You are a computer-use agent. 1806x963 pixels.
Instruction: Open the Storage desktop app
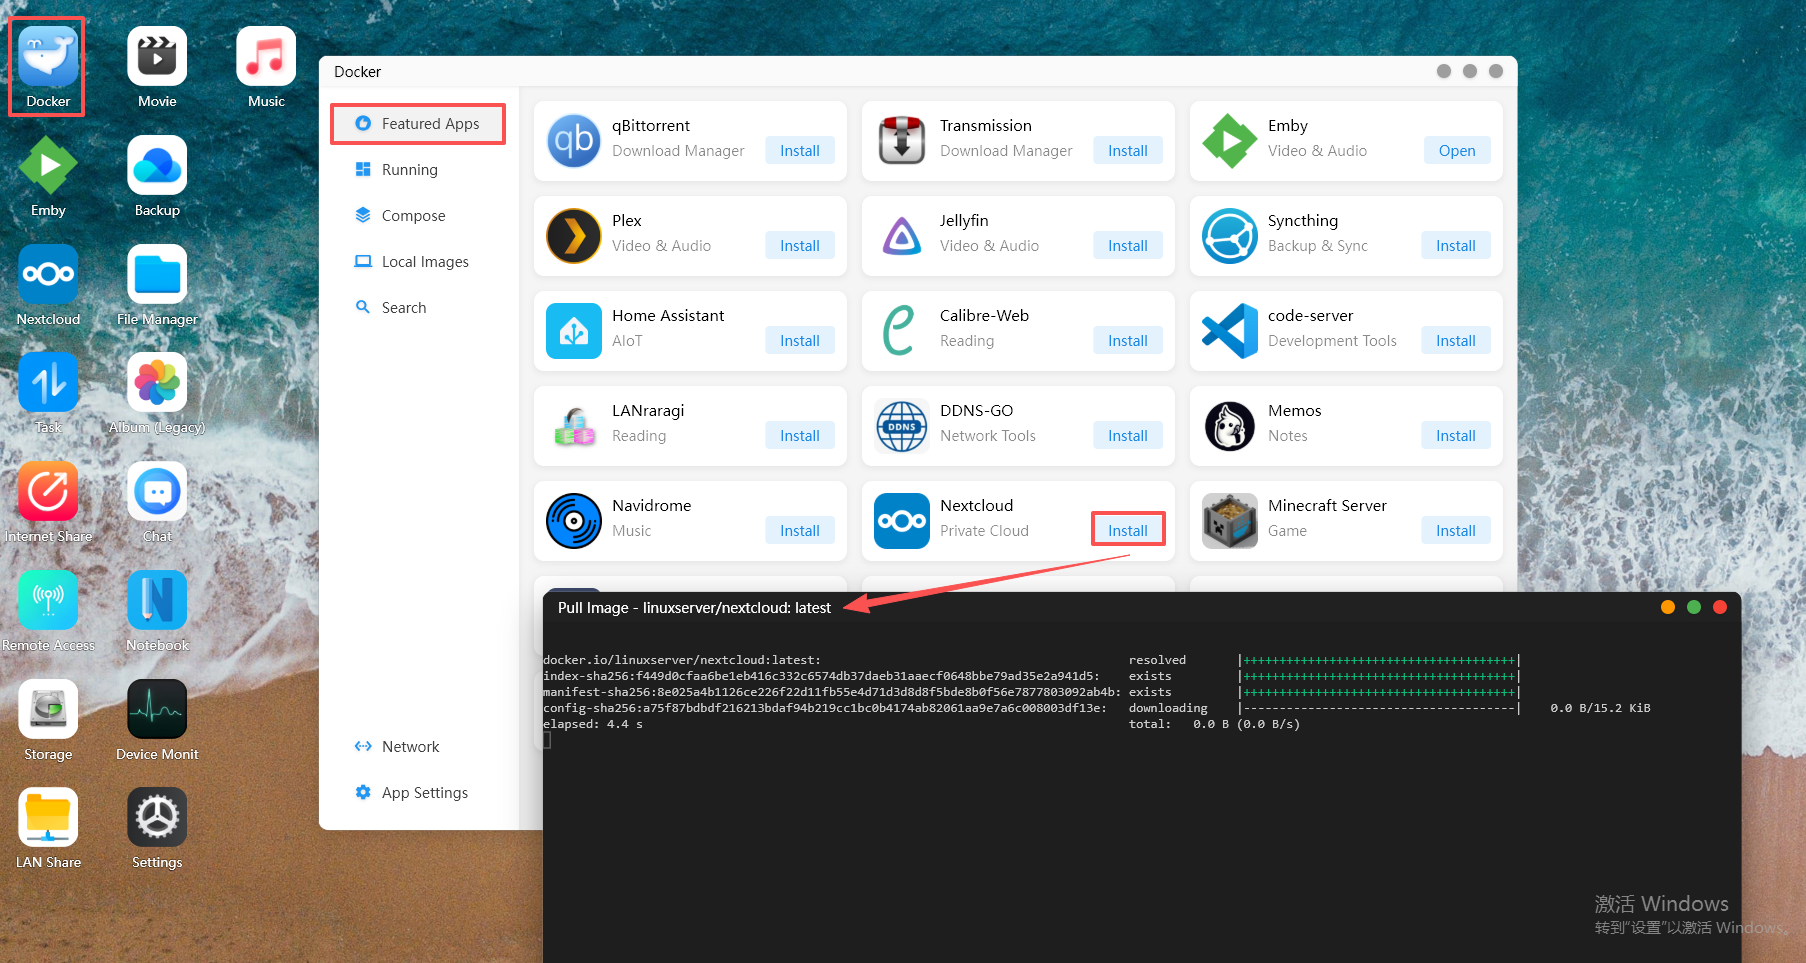[48, 709]
